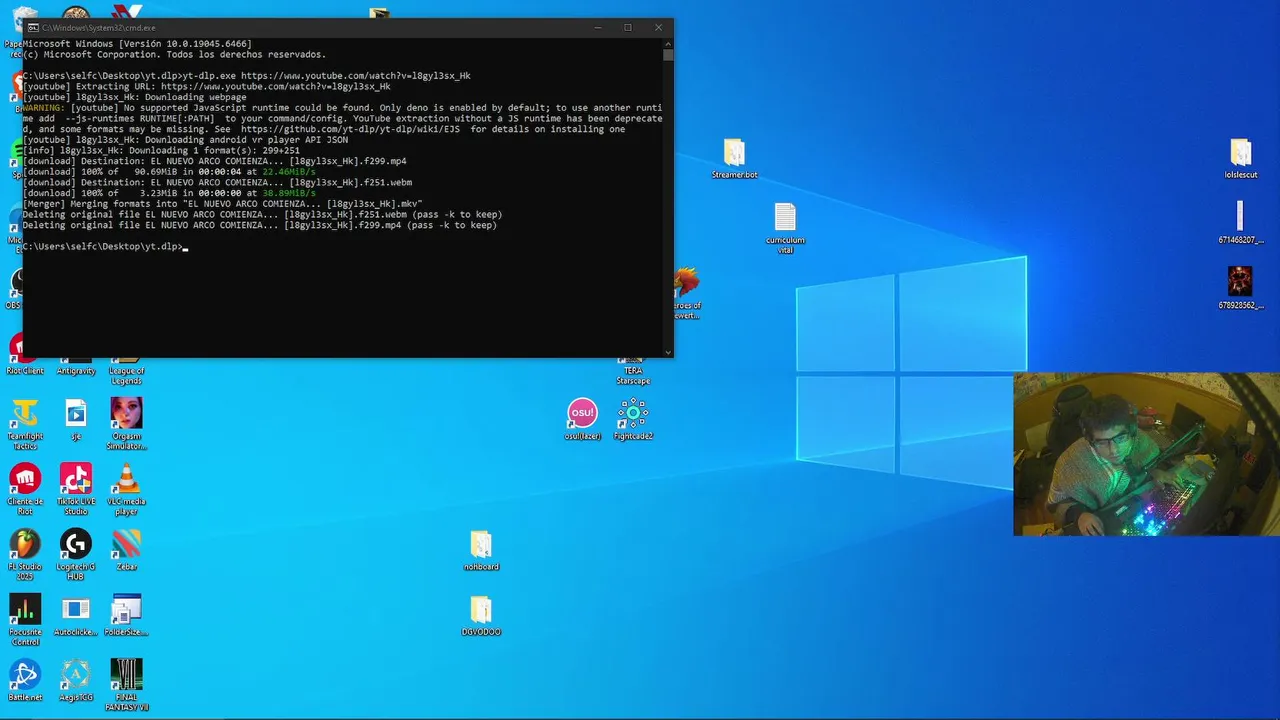Click the cmd.exe window title text
This screenshot has width=1280, height=720.
(99, 28)
